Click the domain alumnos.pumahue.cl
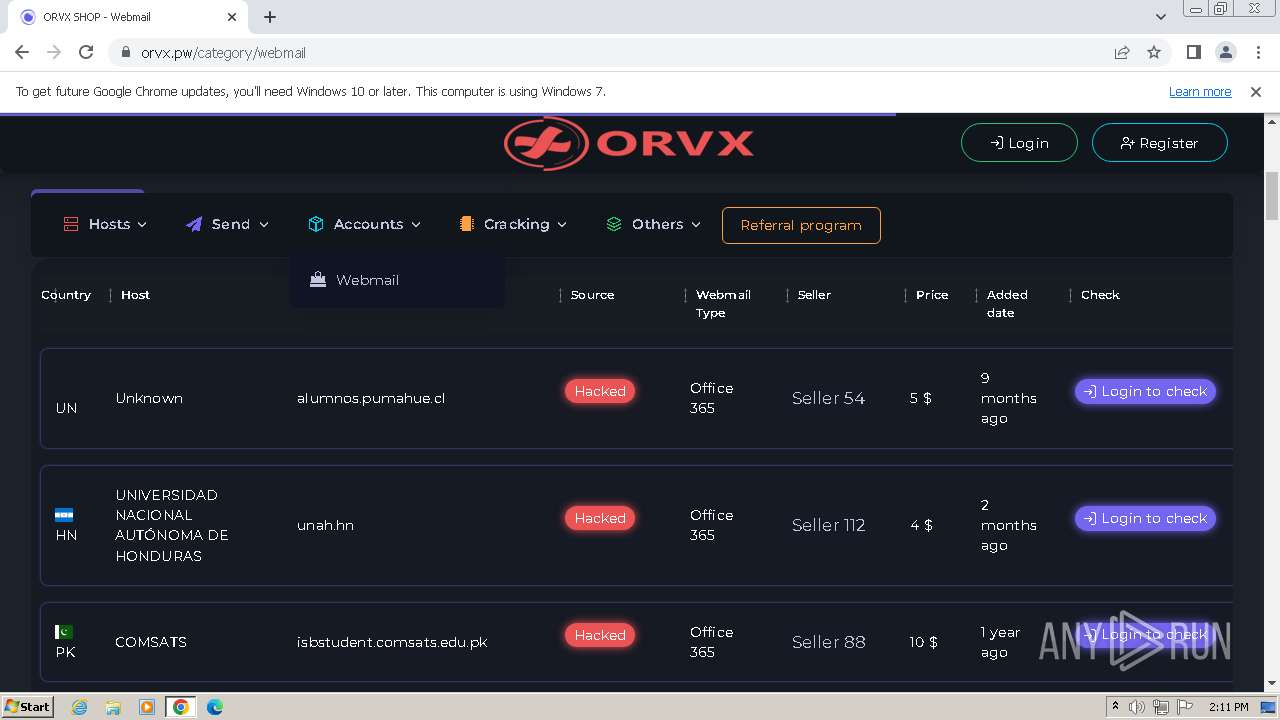Viewport: 1280px width, 720px height. 371,398
